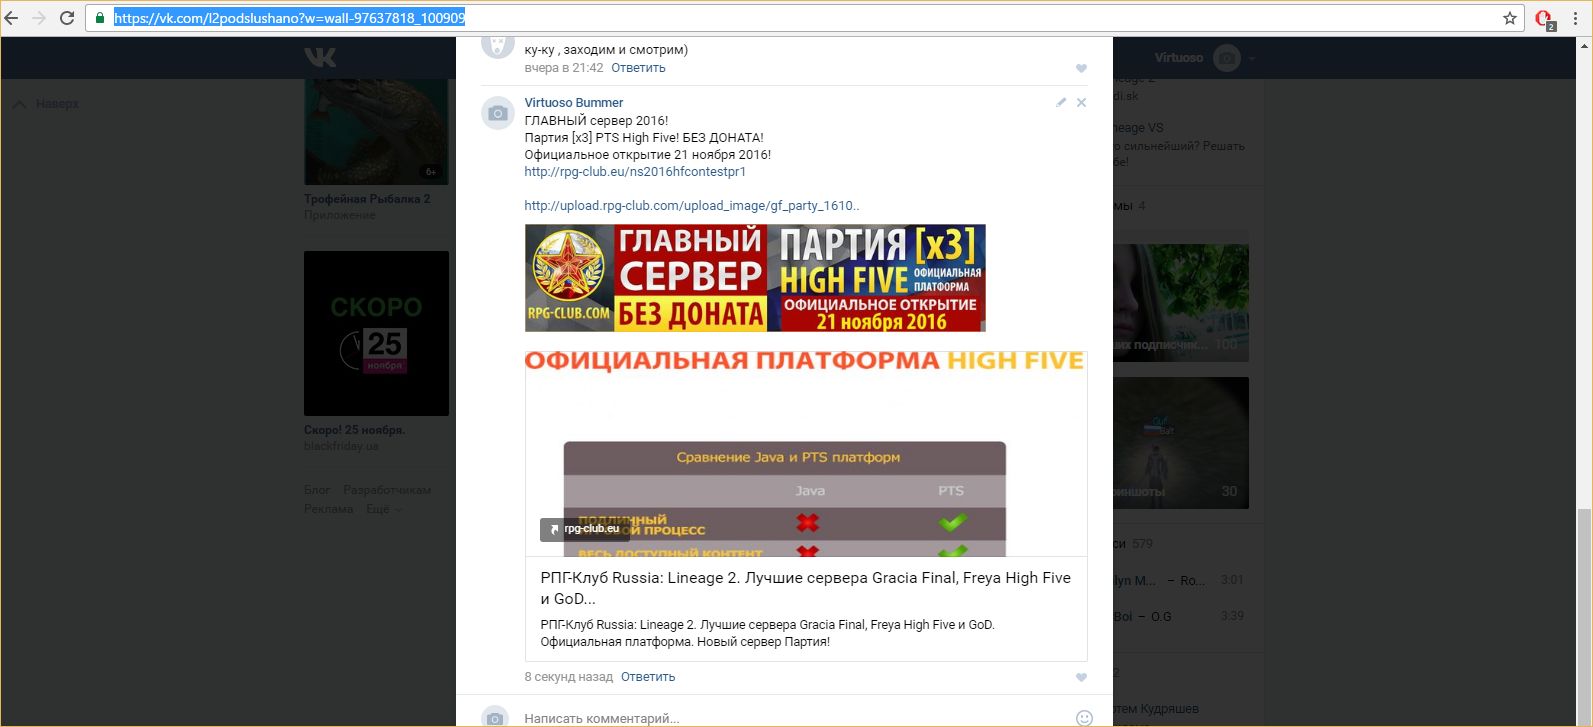Reload the VK page
The image size is (1593, 727).
[x=67, y=18]
